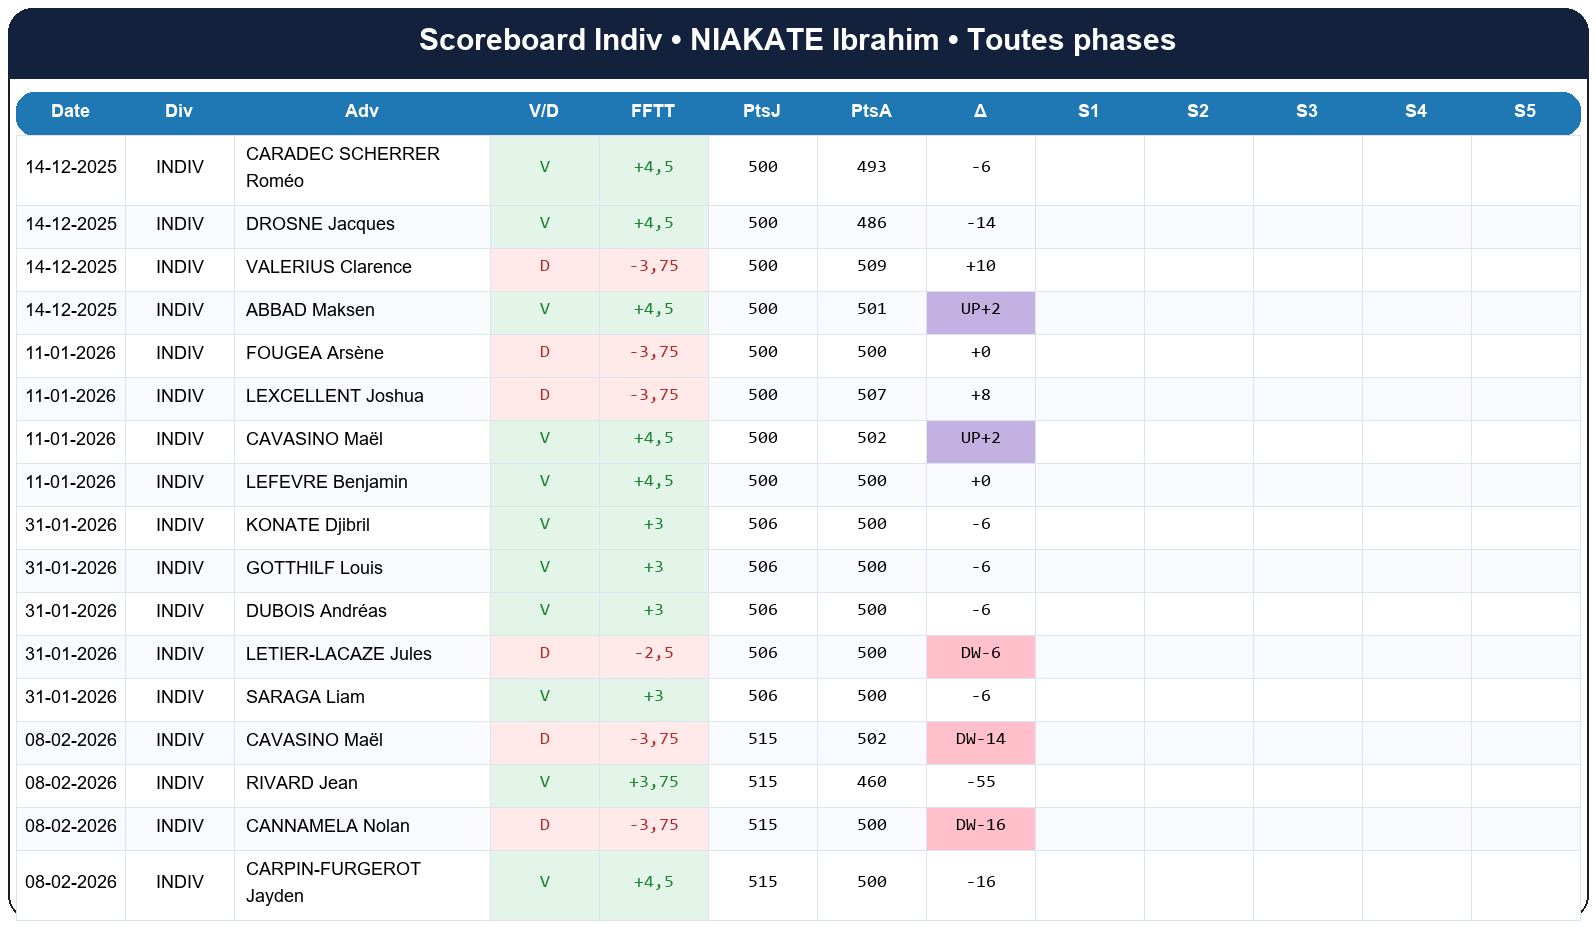
Task: Click the S2 column header
Action: click(1198, 111)
